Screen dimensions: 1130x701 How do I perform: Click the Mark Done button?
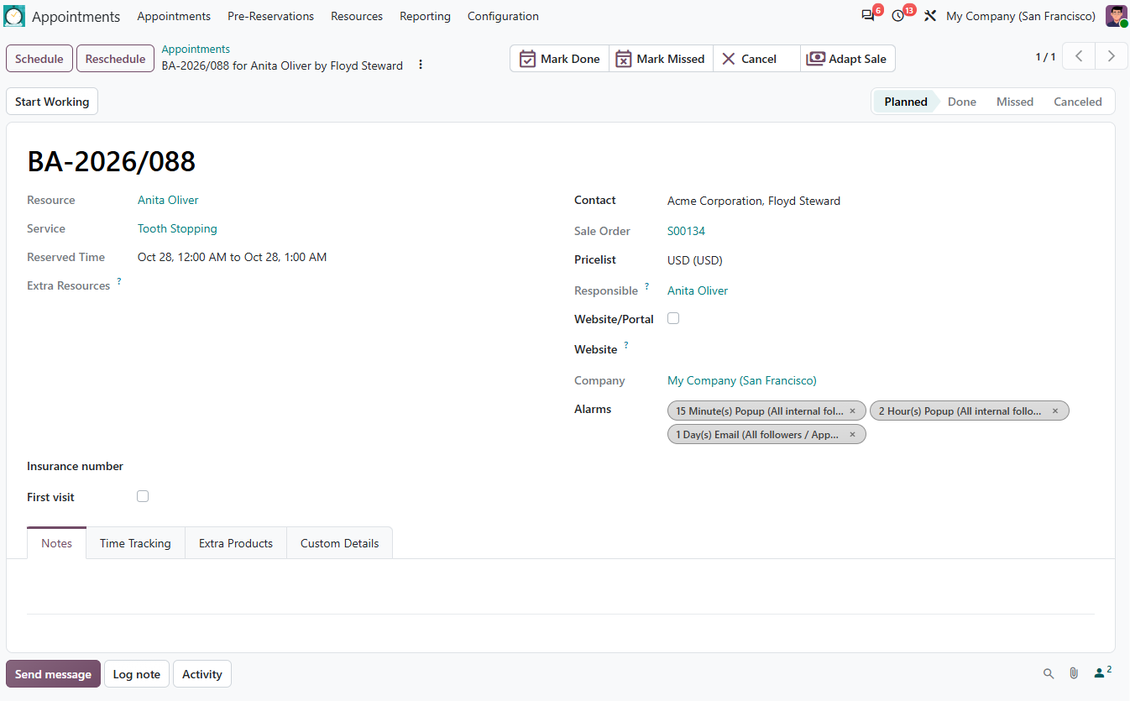[560, 59]
